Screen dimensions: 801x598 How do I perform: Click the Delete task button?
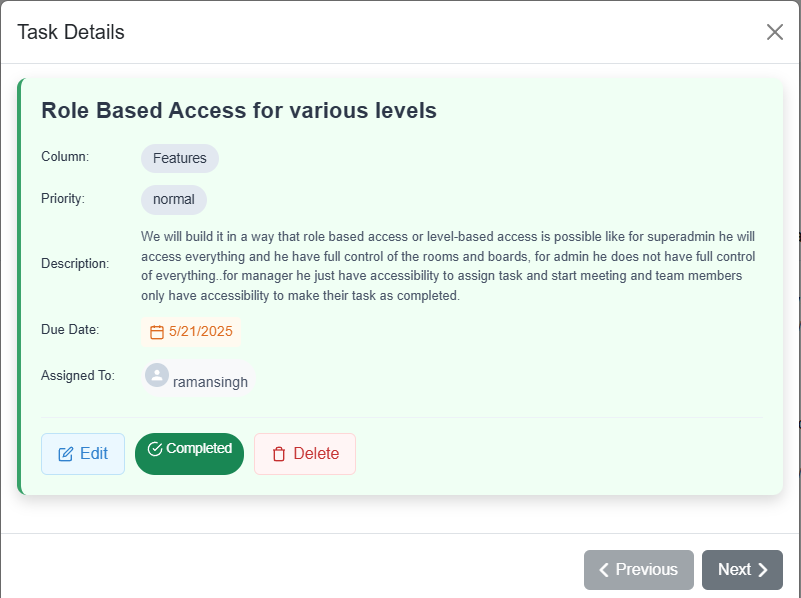coord(305,453)
